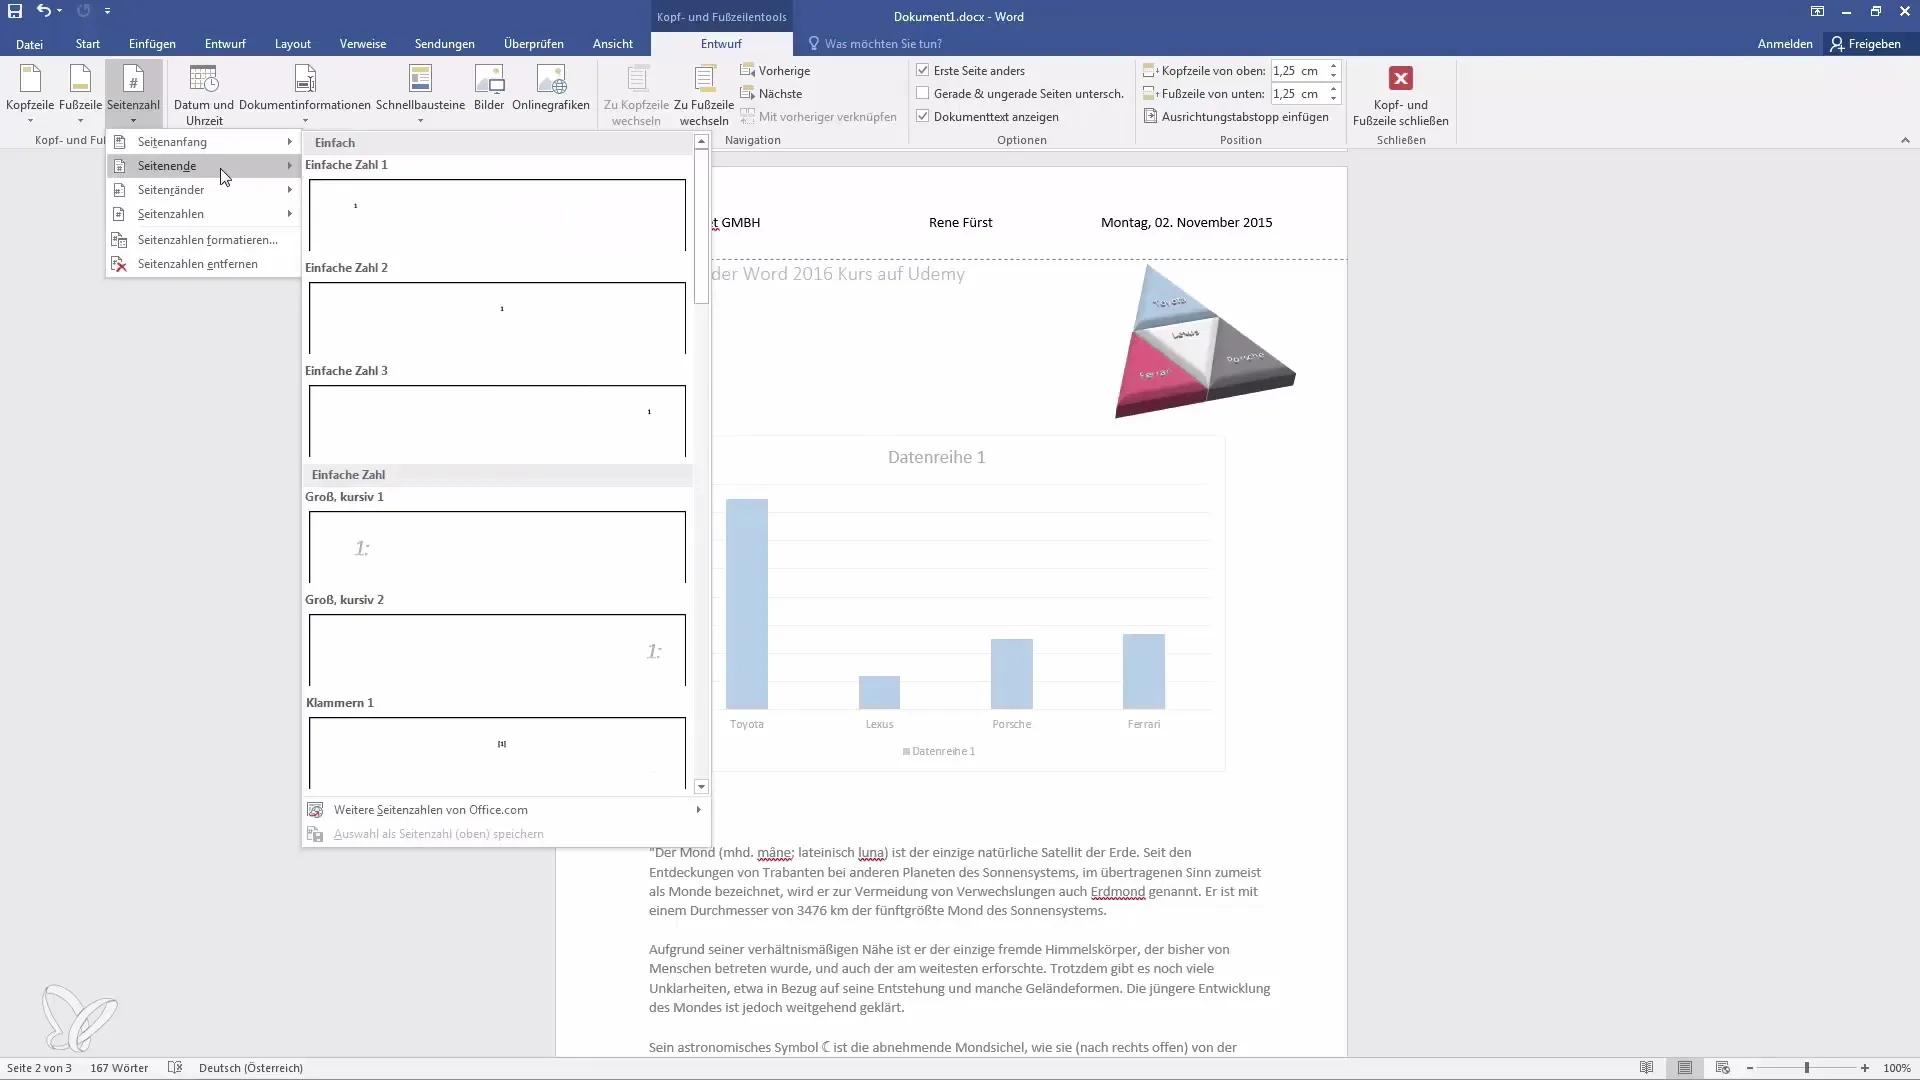Click Deutsch (Österreich) language indicator
The image size is (1920, 1080).
(x=251, y=1068)
